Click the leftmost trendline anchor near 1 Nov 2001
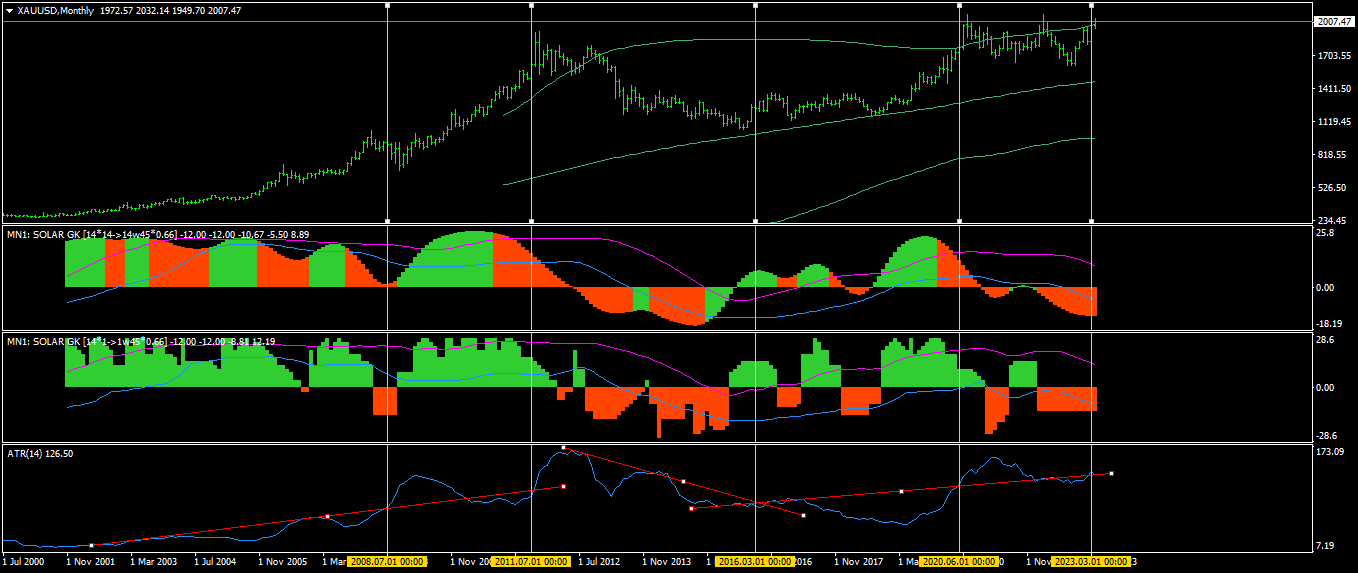The width and height of the screenshot is (1358, 573). [91, 545]
